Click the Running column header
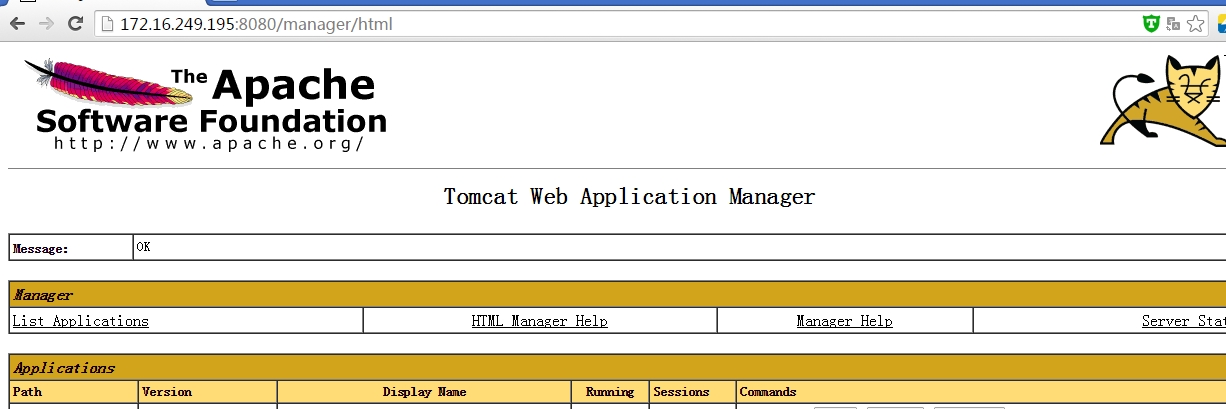This screenshot has width=1226, height=409. (610, 392)
